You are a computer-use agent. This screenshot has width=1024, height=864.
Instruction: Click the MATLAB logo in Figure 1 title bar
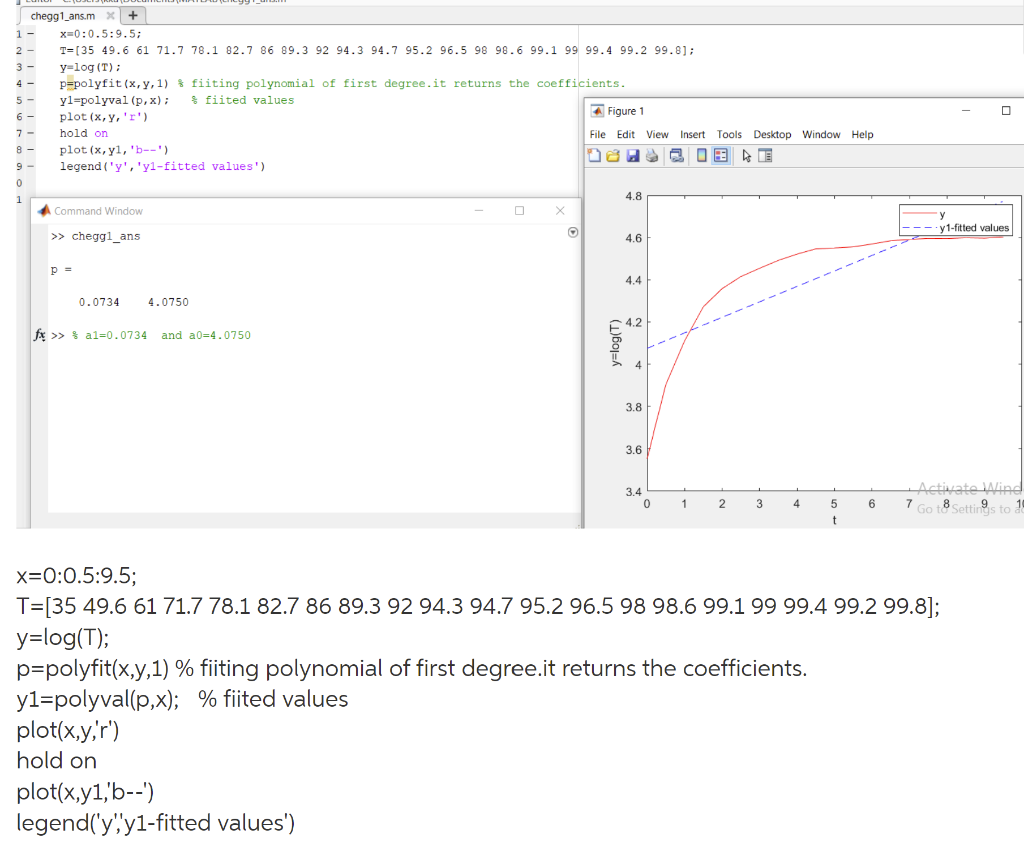[597, 111]
